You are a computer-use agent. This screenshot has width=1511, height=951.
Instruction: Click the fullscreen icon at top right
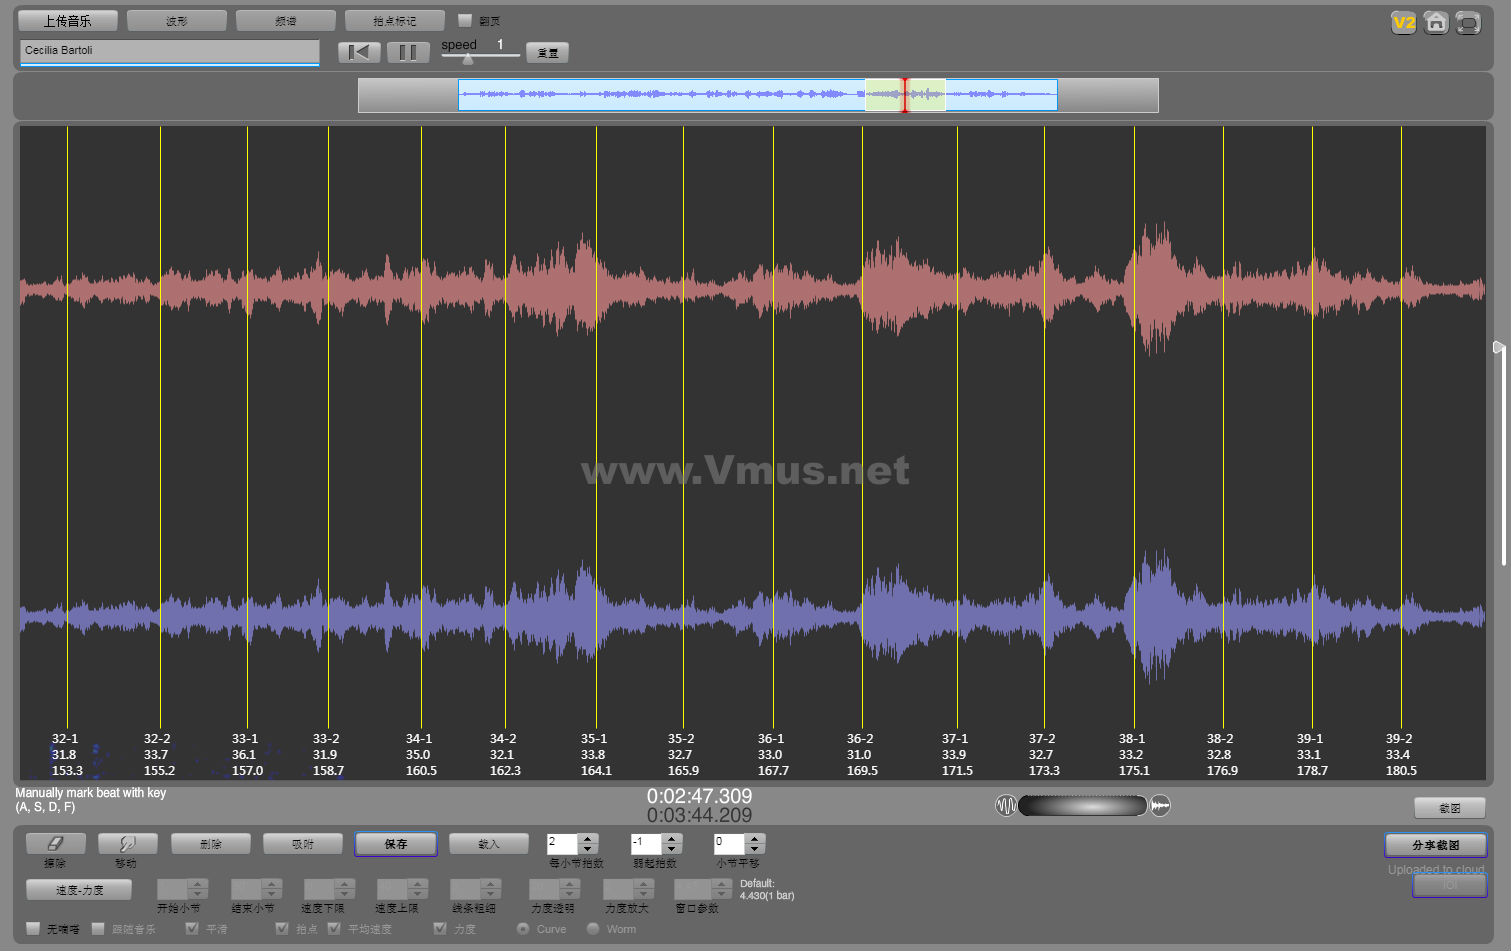1468,22
